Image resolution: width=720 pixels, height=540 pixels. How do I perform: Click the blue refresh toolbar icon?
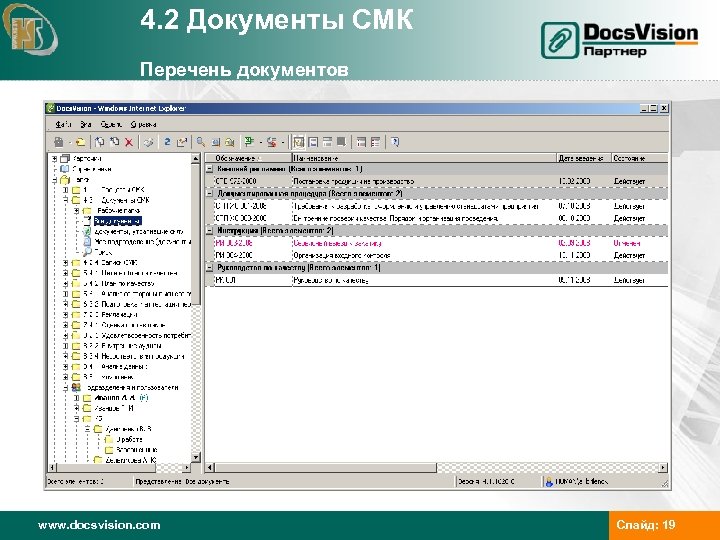pyautogui.click(x=167, y=142)
